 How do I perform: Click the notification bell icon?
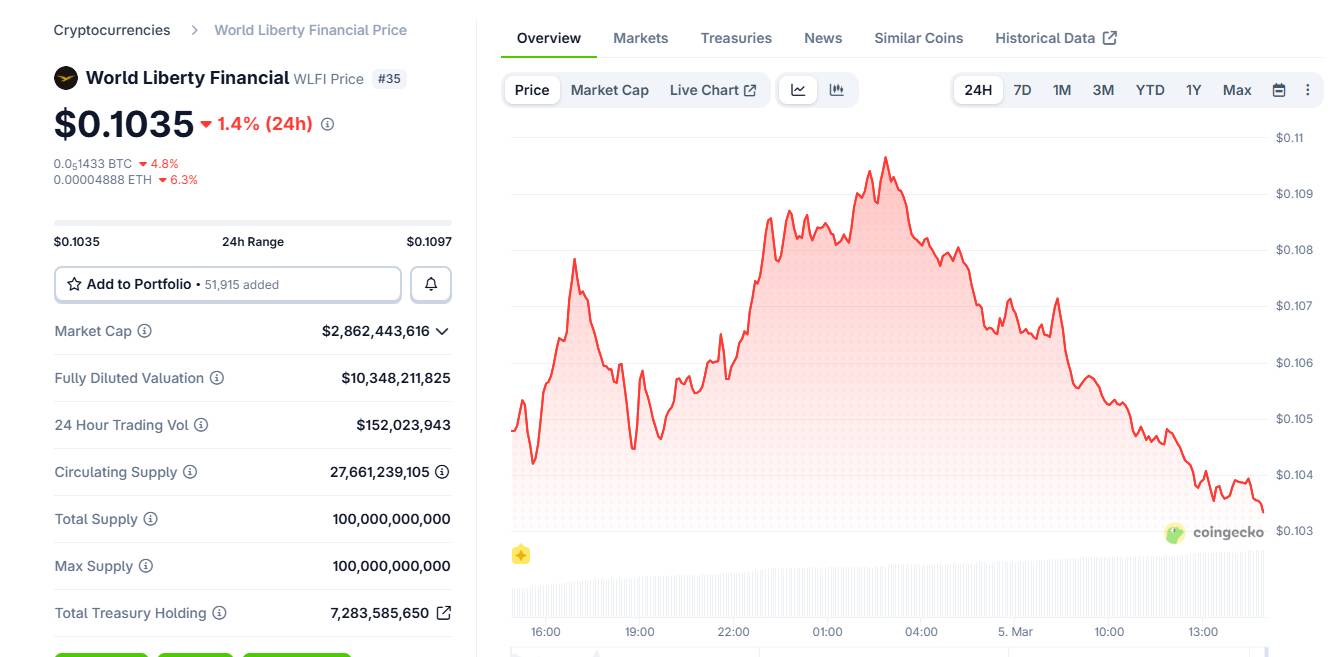[x=430, y=284]
